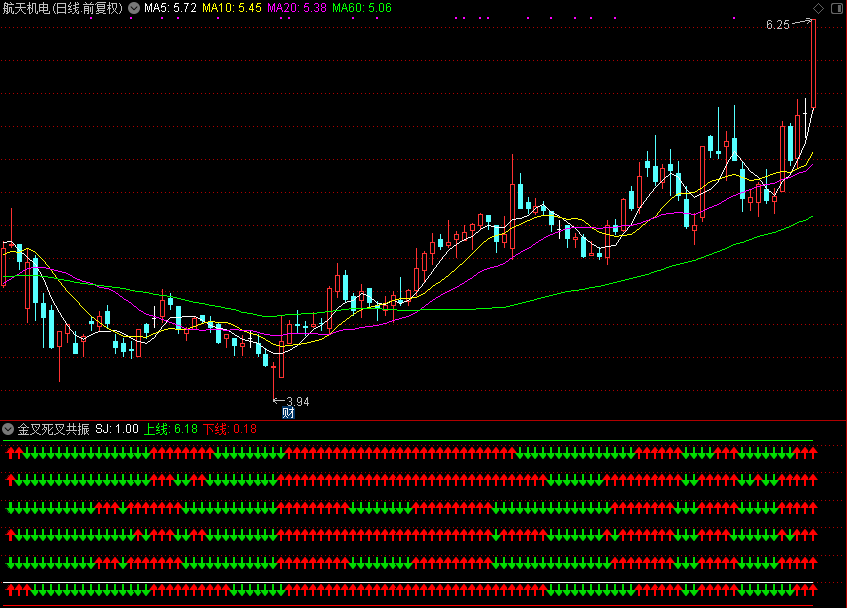
Task: Click the 金叉死叉共振 indicator name
Action: (54, 429)
